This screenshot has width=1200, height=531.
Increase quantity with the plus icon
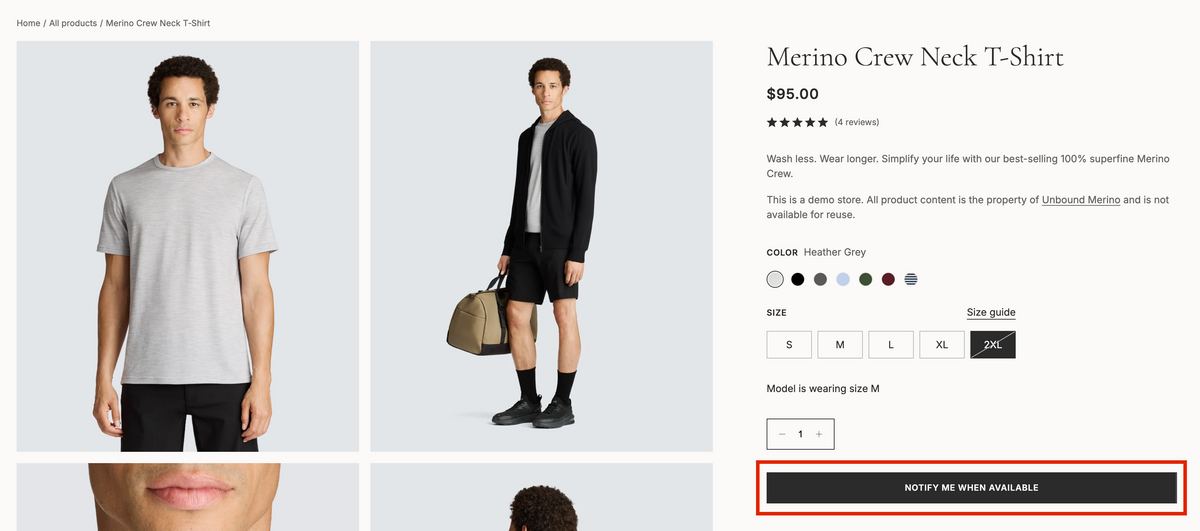pyautogui.click(x=819, y=434)
